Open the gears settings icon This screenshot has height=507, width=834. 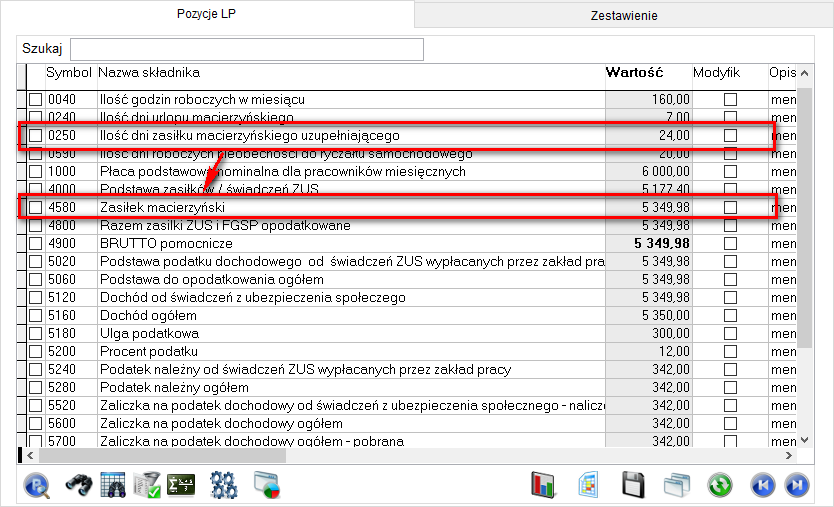[223, 485]
